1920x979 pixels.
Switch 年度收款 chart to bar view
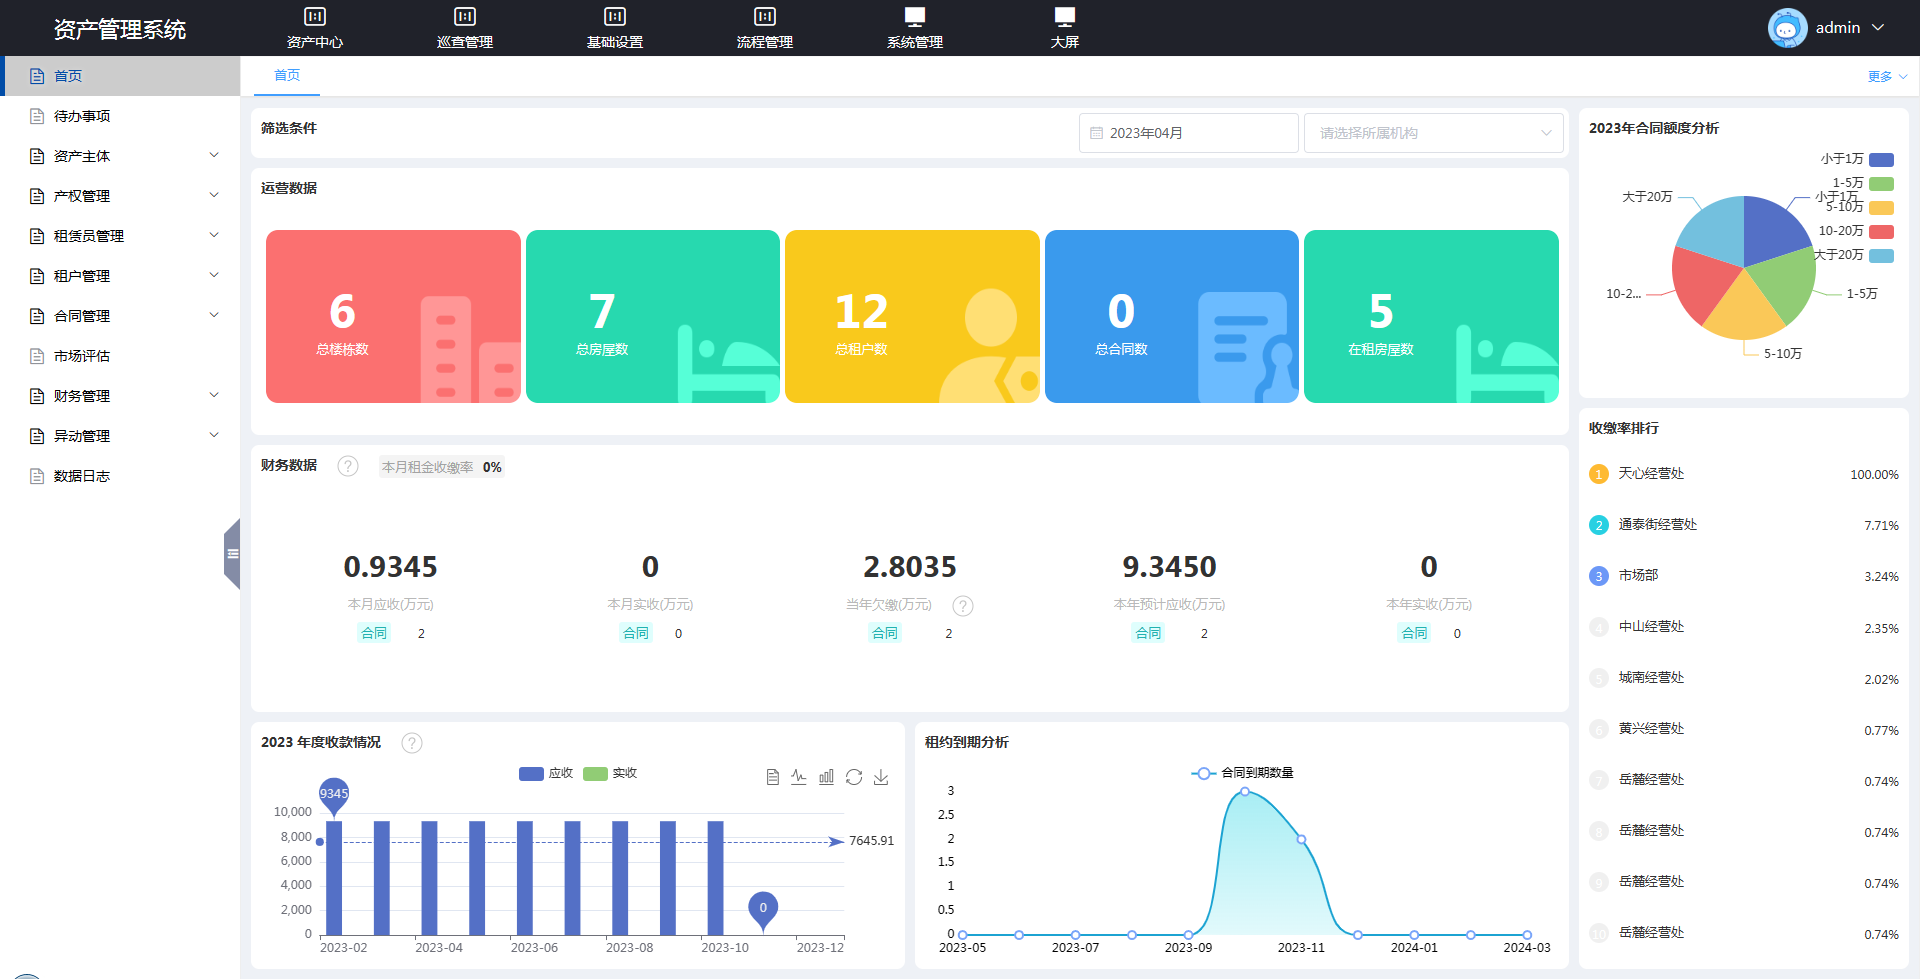(826, 777)
